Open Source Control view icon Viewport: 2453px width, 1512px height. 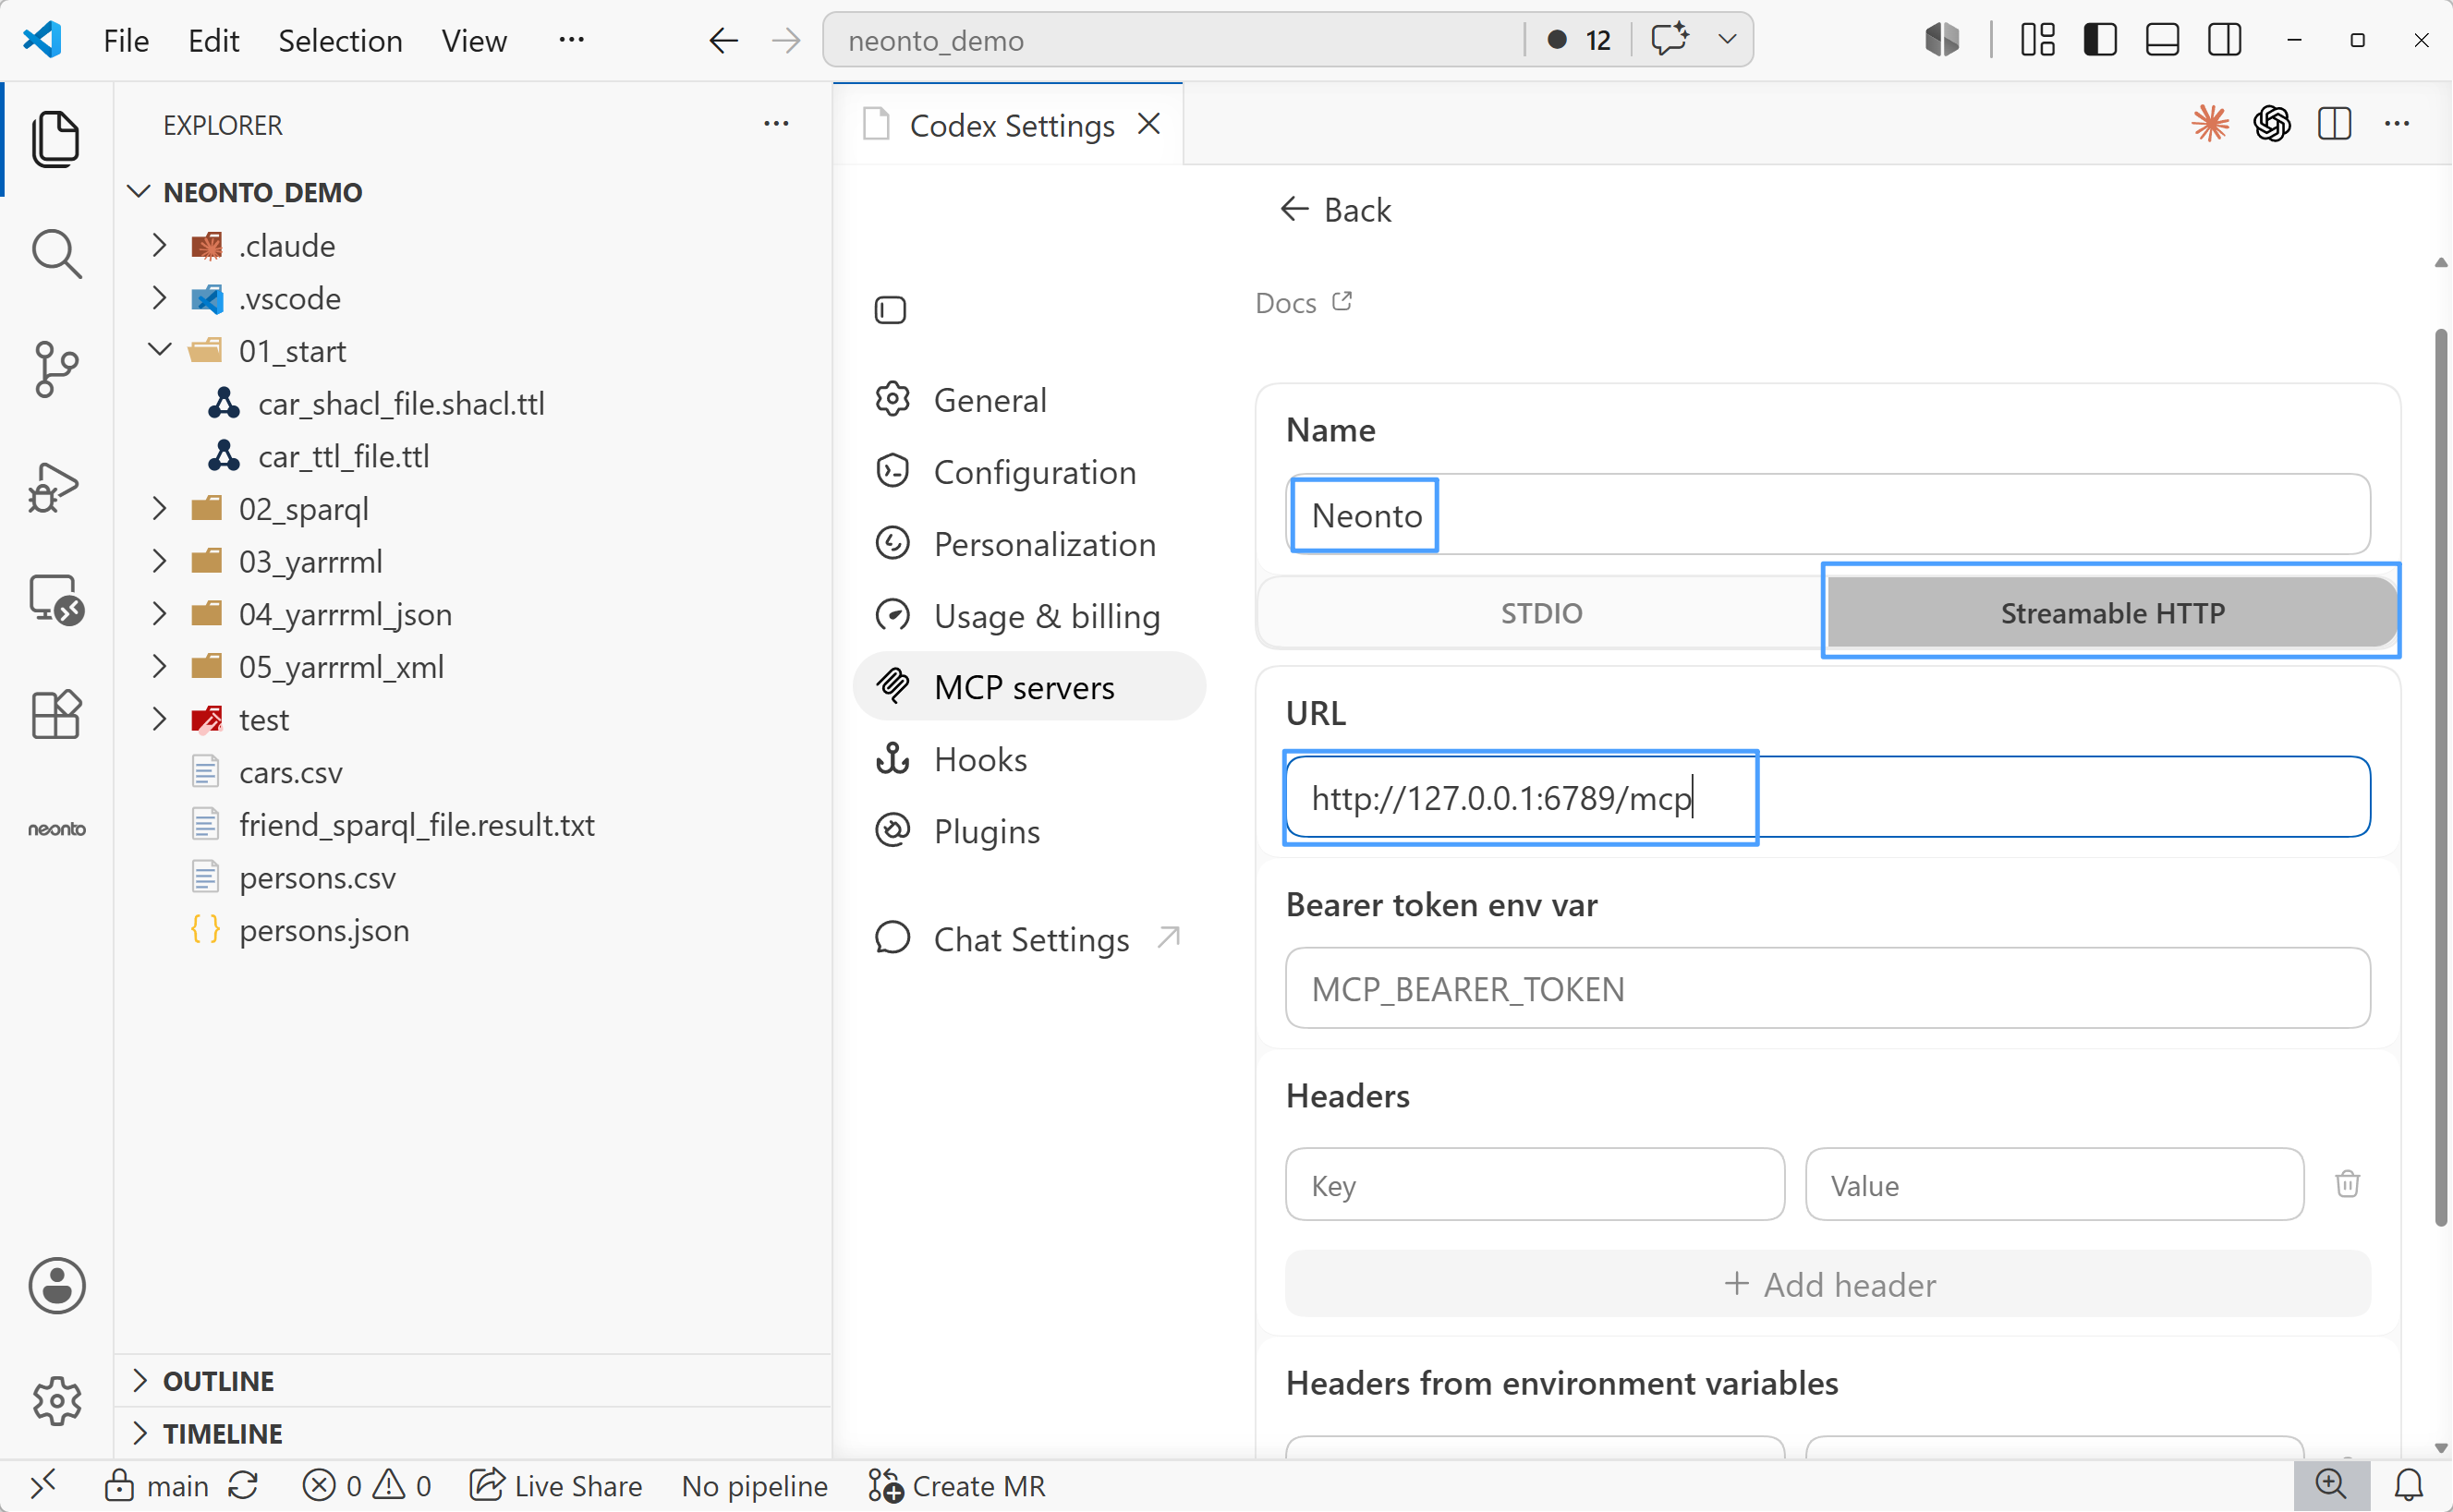click(56, 369)
